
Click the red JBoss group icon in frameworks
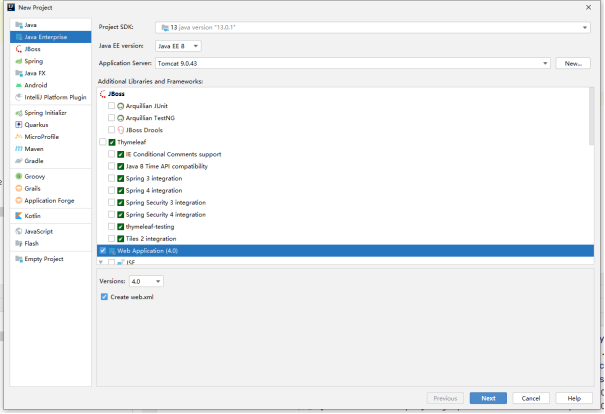coord(103,94)
